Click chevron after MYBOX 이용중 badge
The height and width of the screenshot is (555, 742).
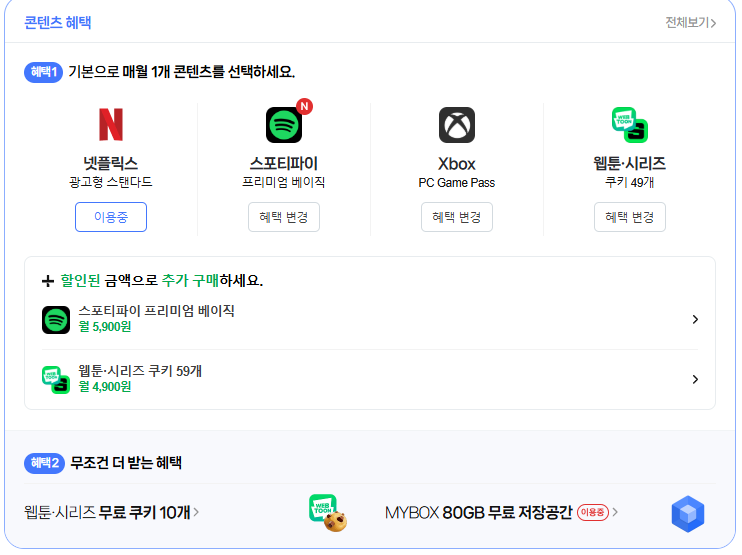coord(615,512)
